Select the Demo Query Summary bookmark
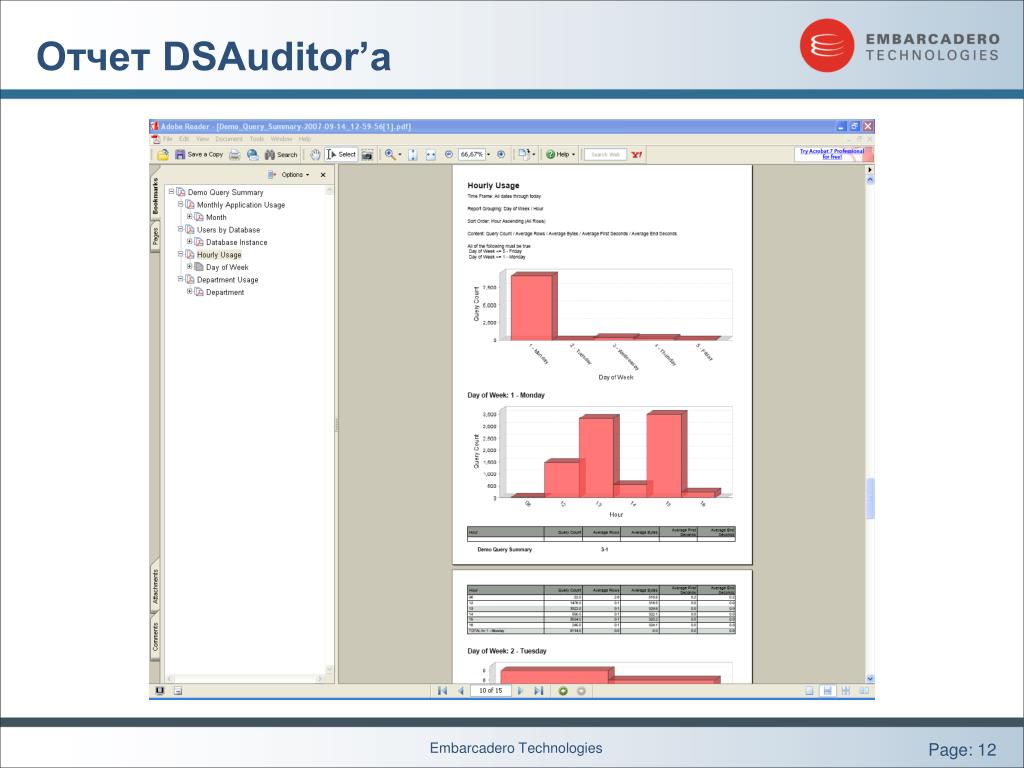Screen dimensions: 1024x768 tap(225, 193)
